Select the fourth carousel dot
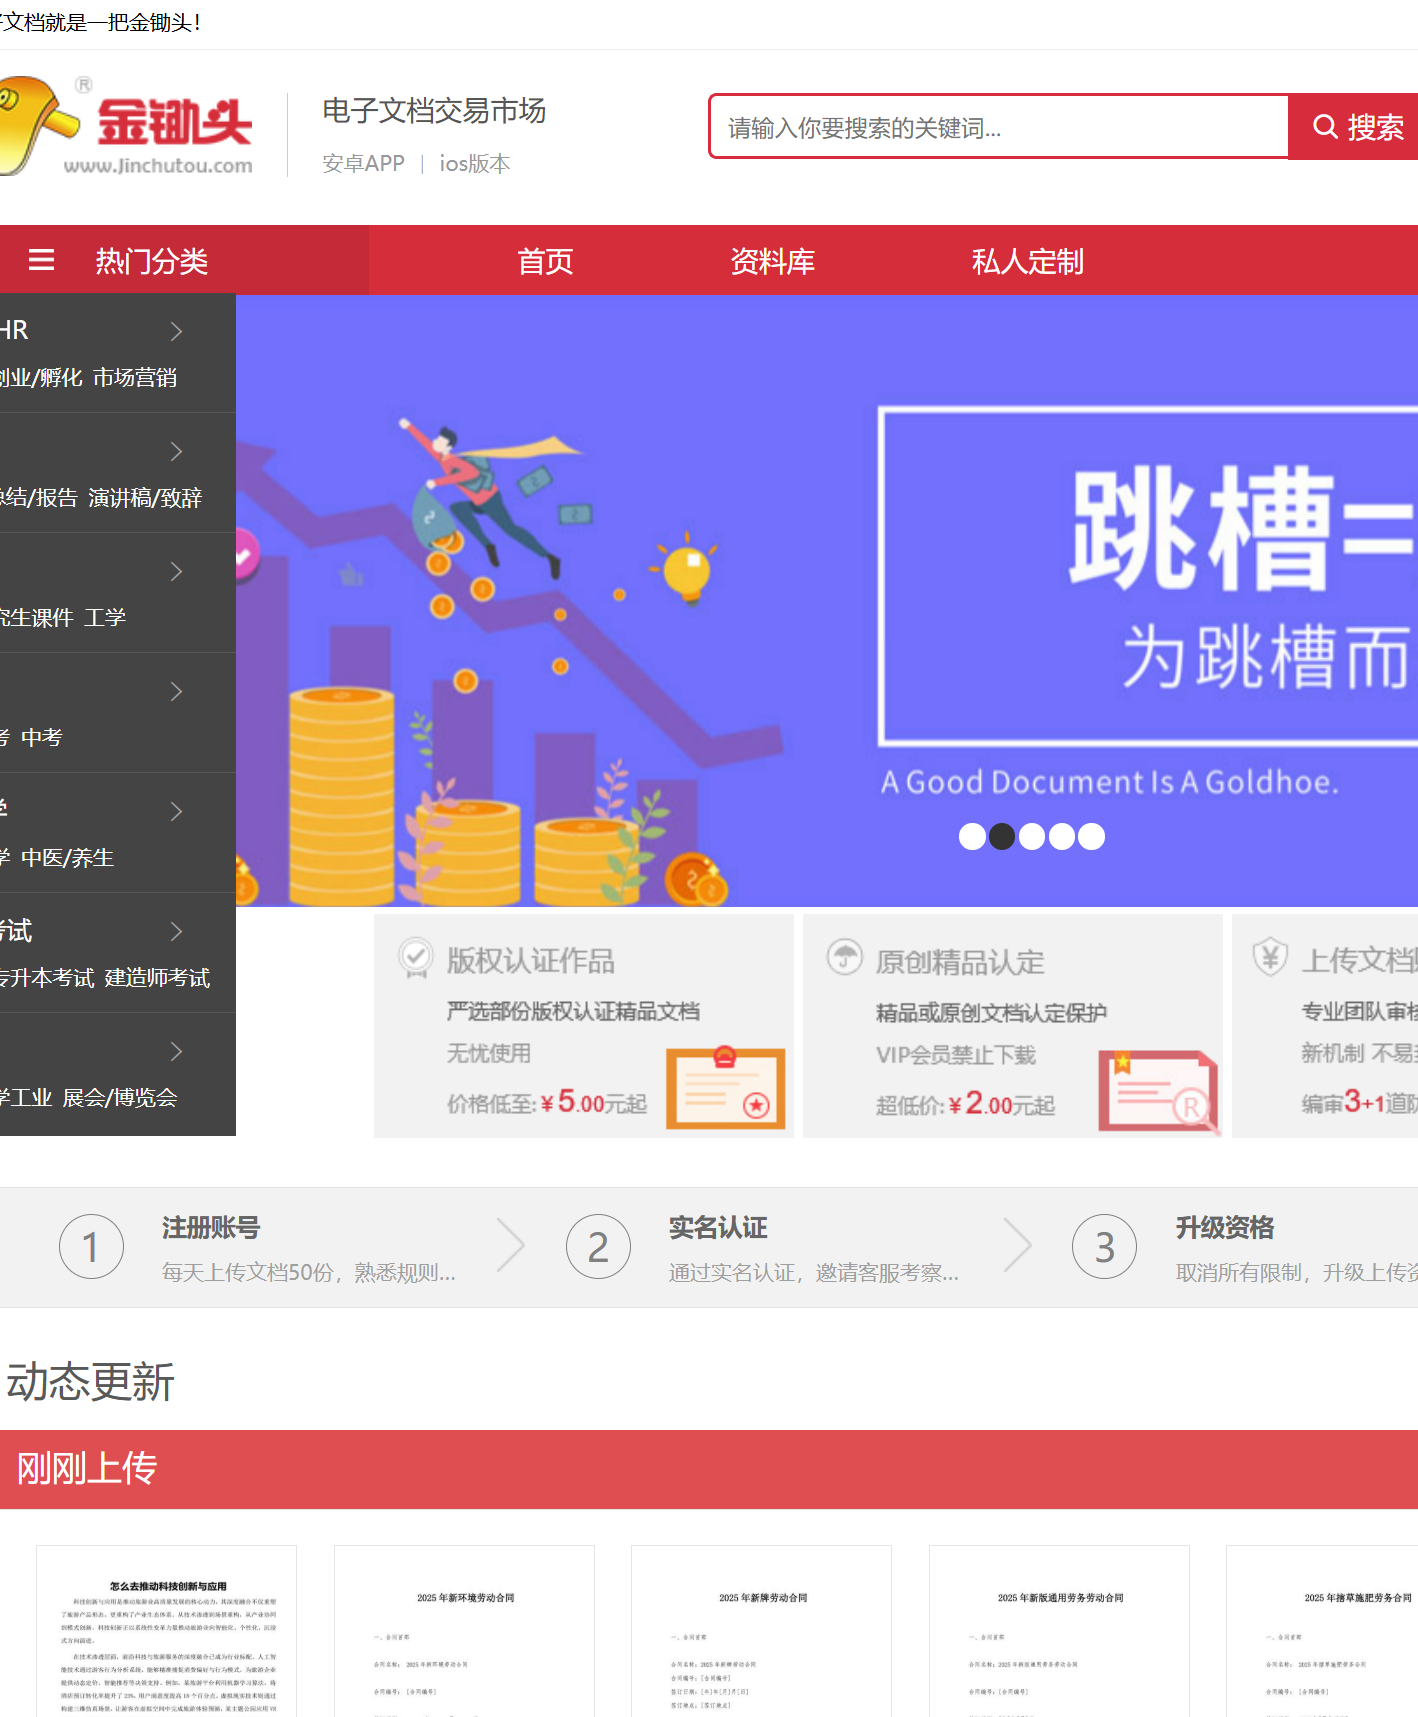The height and width of the screenshot is (1717, 1418). pyautogui.click(x=1062, y=836)
